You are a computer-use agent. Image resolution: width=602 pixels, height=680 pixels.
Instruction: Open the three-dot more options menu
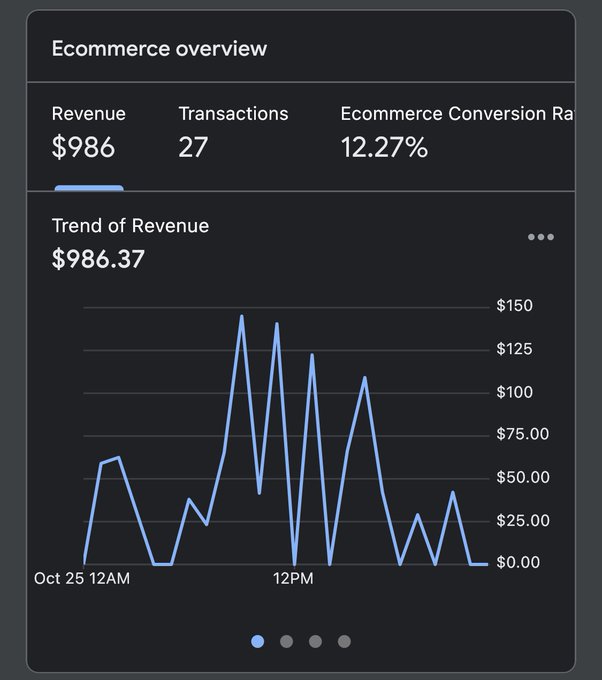(x=541, y=237)
